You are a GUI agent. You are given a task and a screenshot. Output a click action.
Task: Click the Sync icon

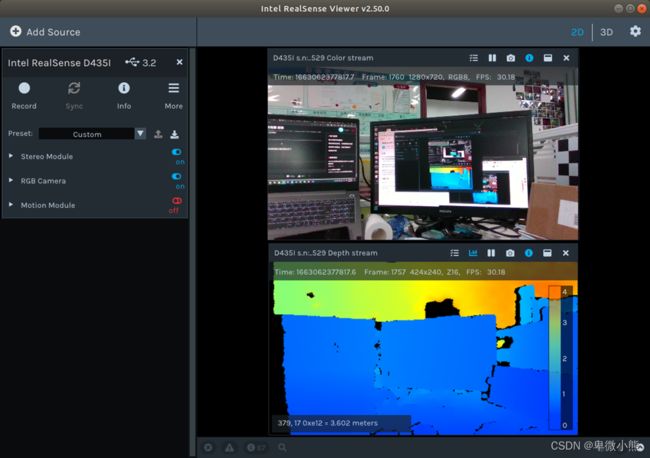coord(74,88)
